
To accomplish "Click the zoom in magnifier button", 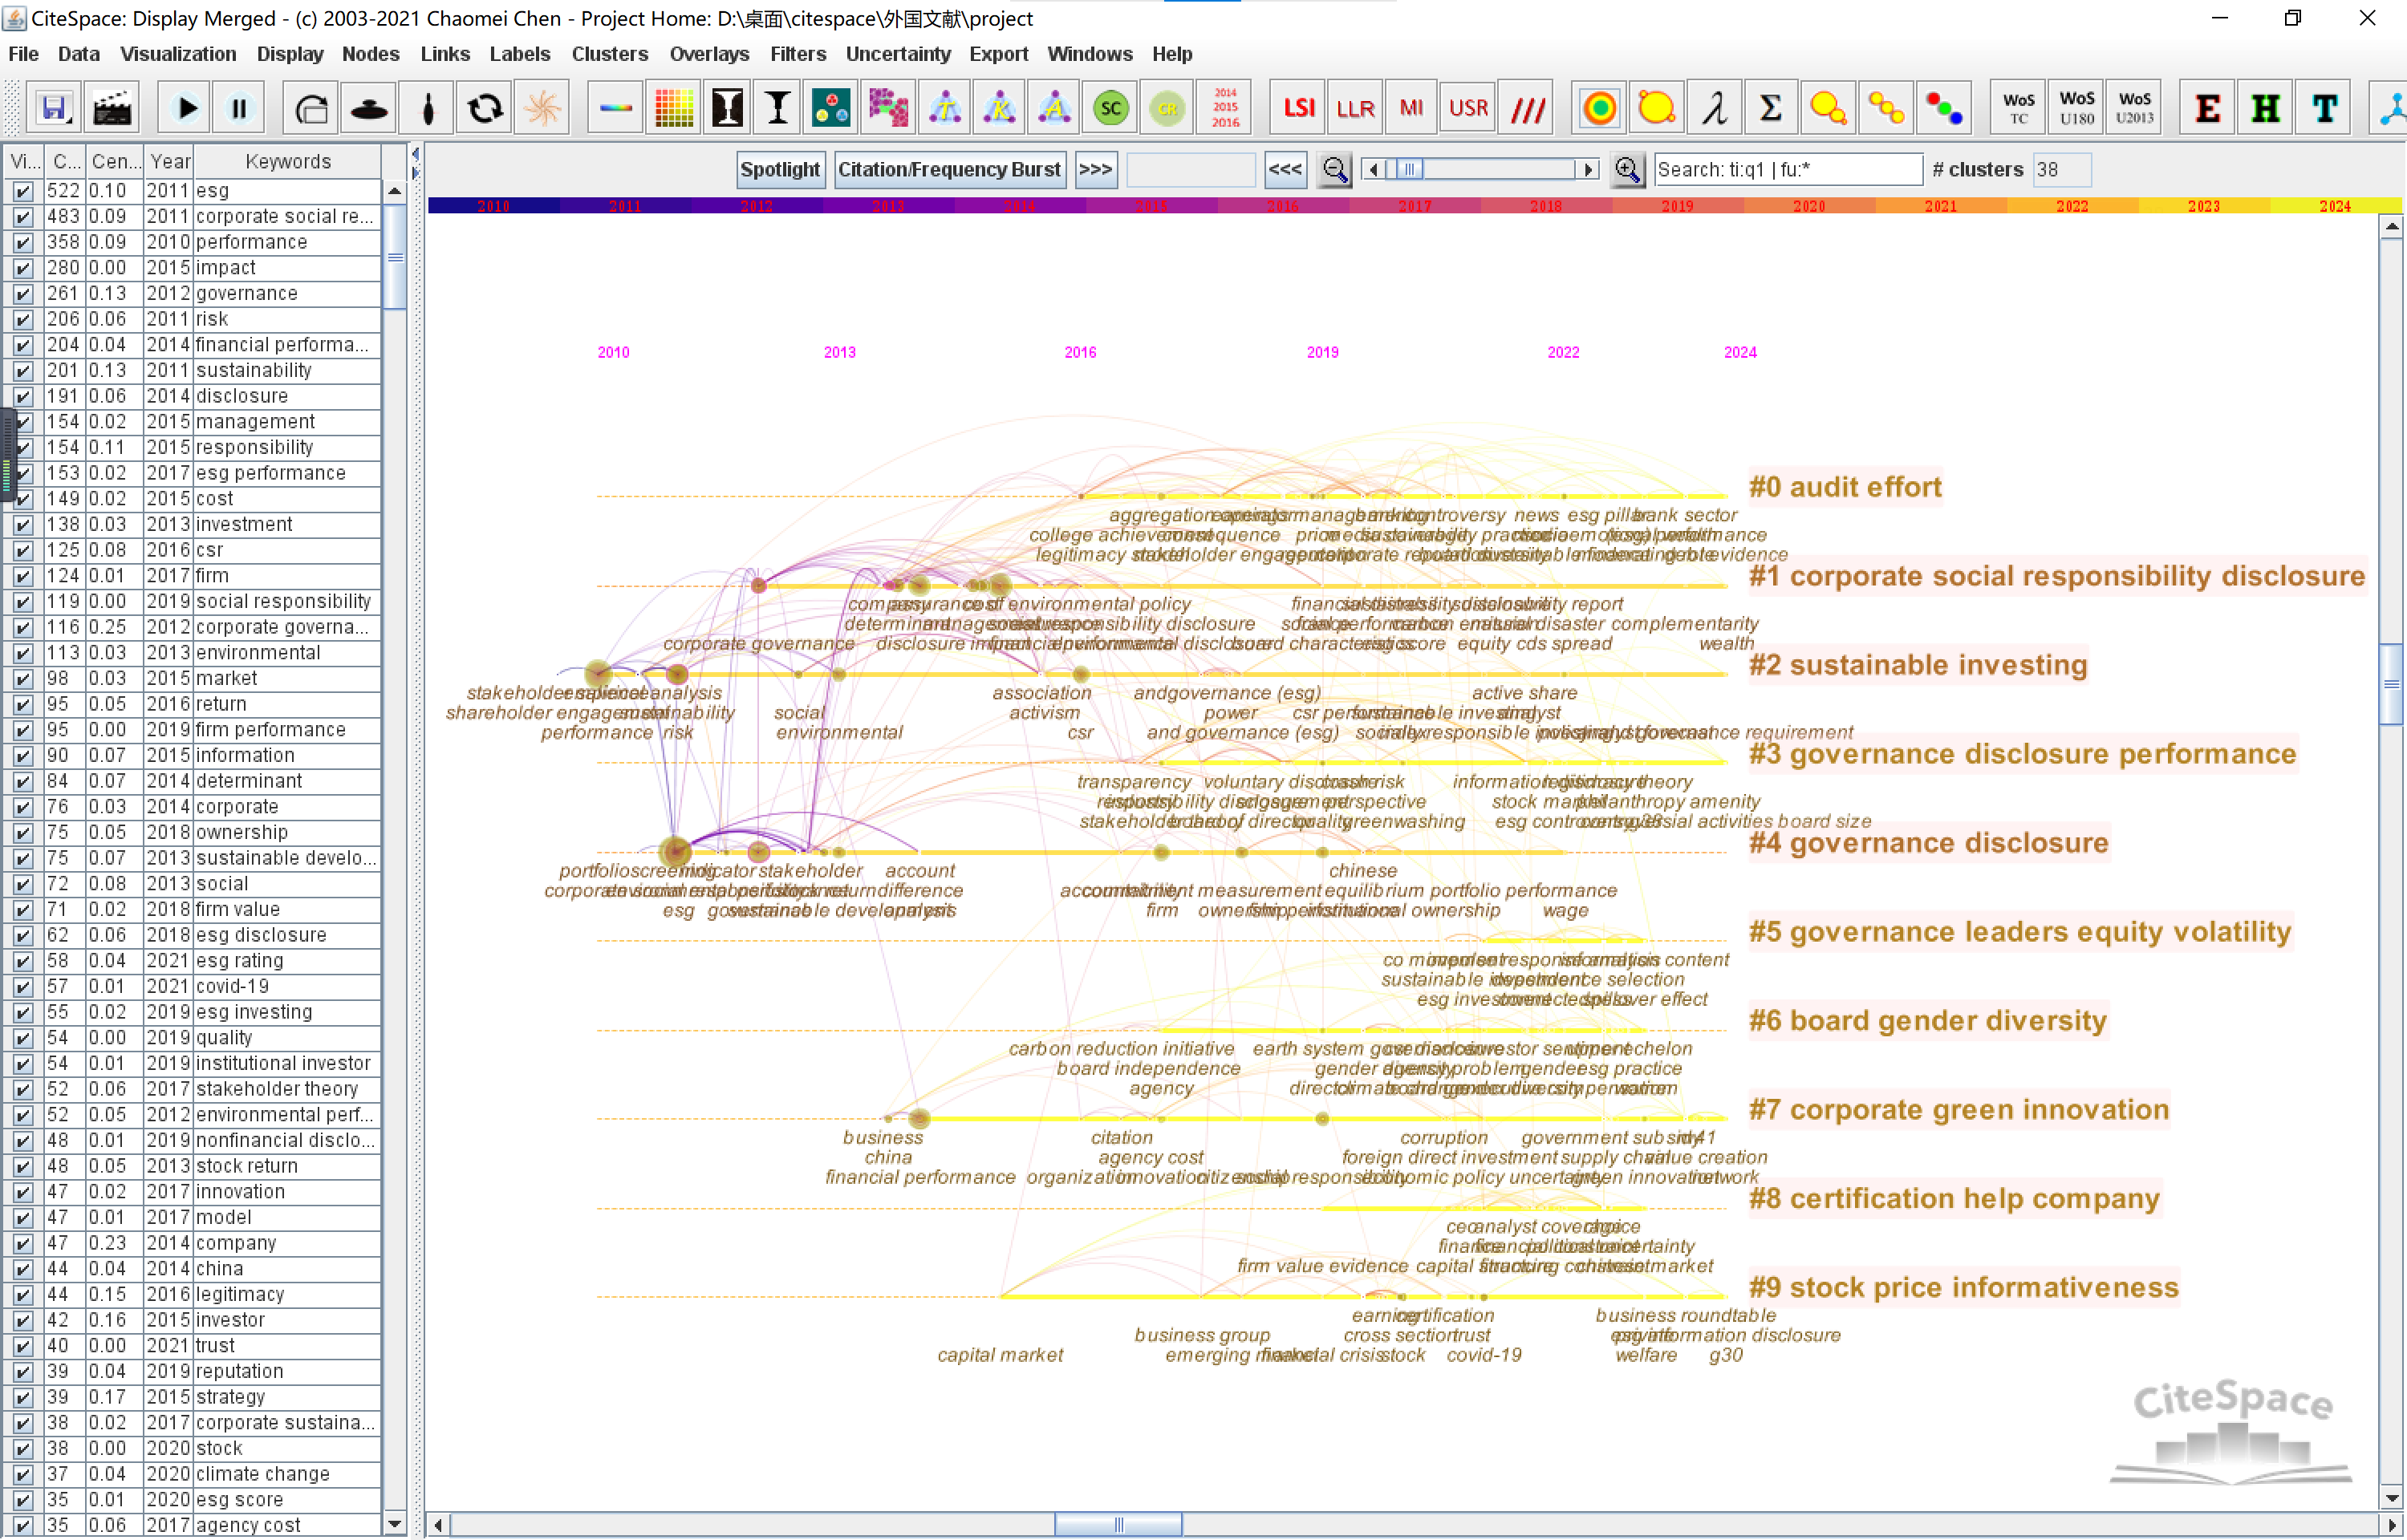I will (1627, 169).
